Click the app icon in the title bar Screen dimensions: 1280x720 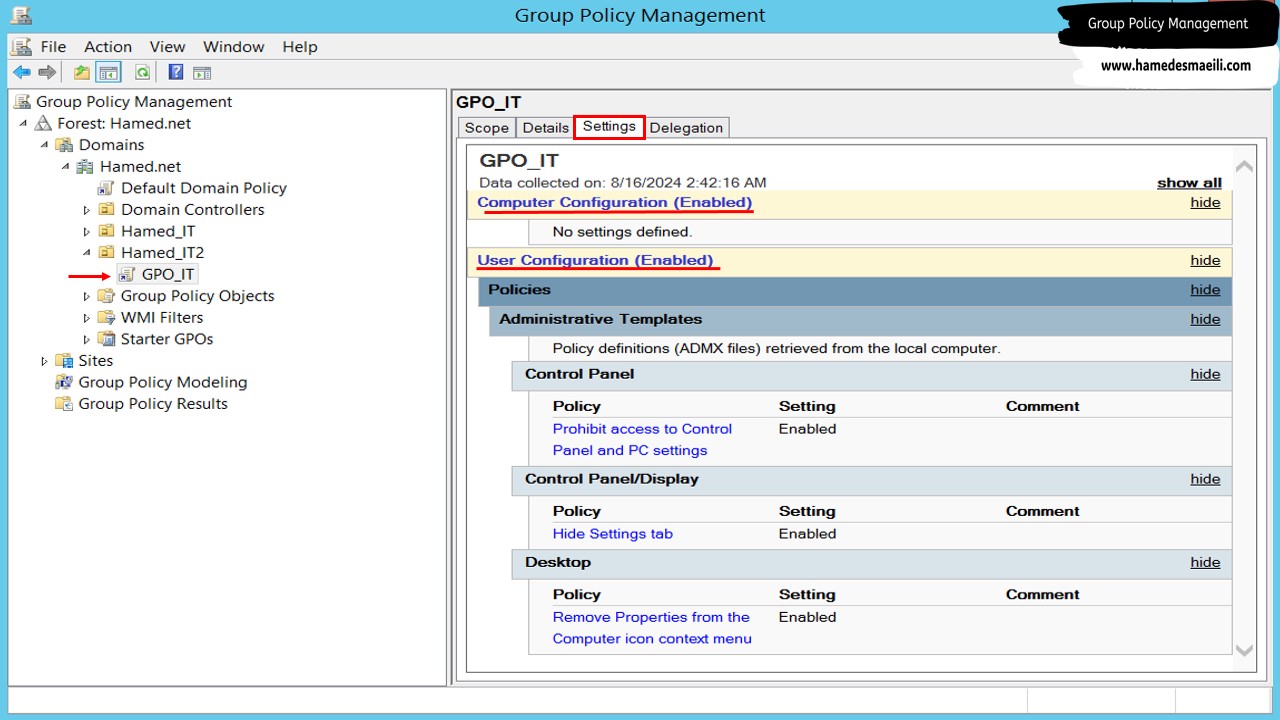[21, 14]
